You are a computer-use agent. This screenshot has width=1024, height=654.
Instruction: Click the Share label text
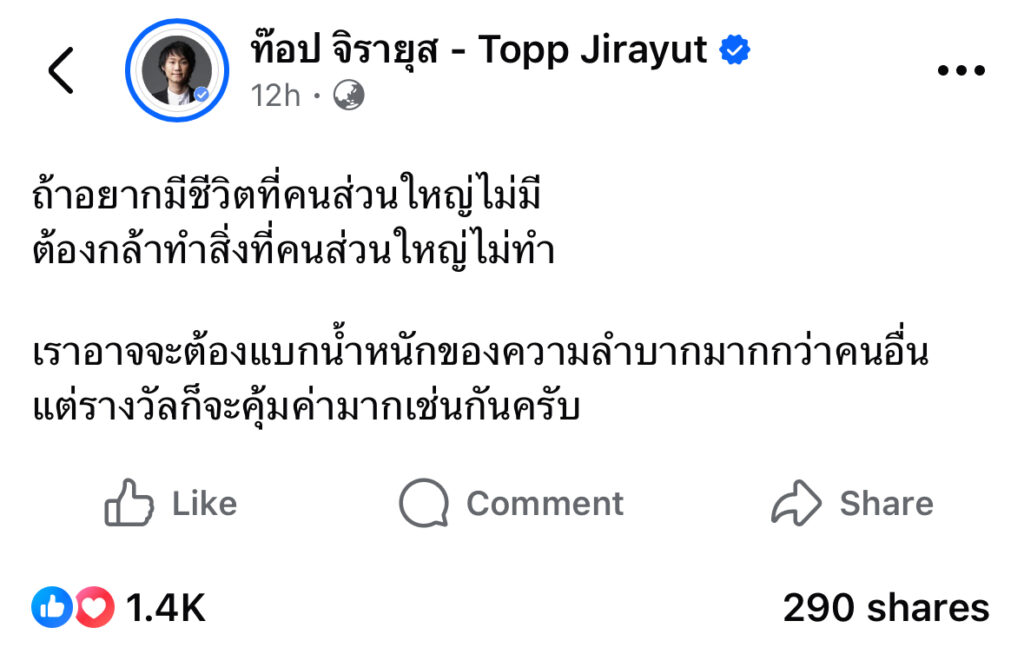pos(887,504)
